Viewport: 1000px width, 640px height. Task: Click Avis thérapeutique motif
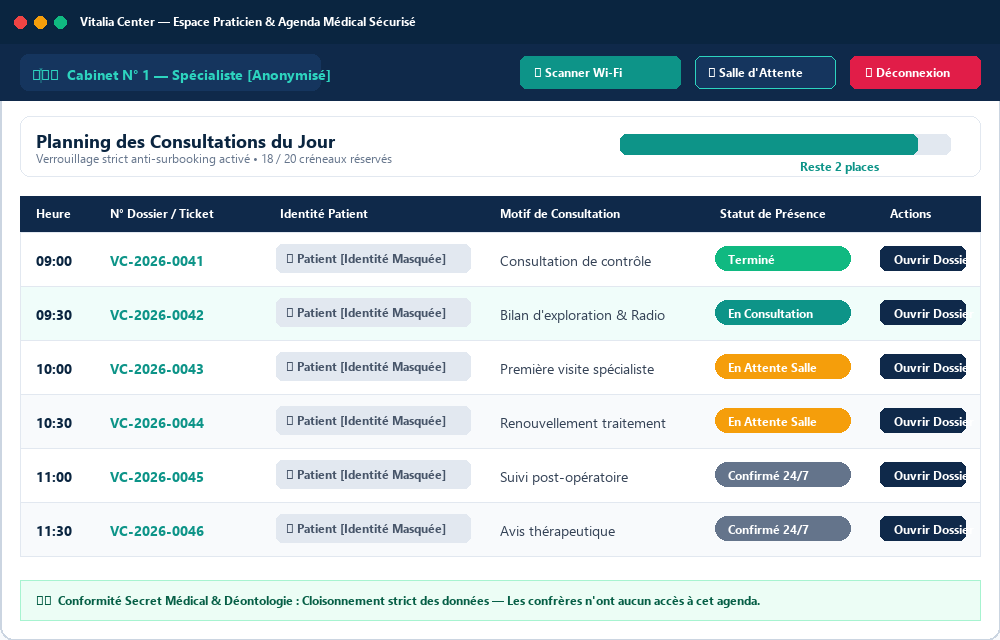(557, 532)
